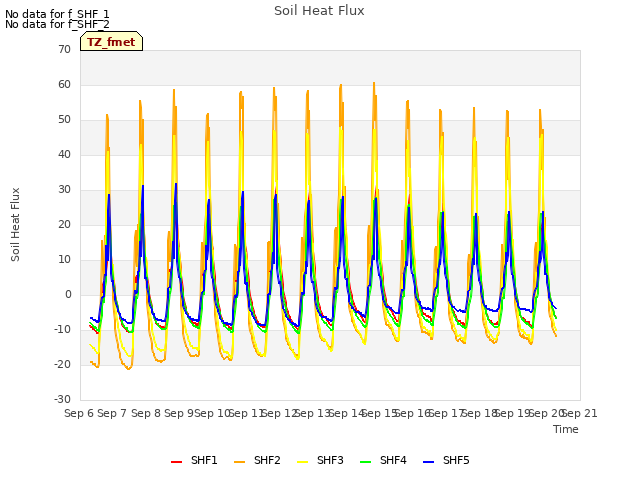Click the 20 y-axis tick label
The height and width of the screenshot is (480, 640).
pyautogui.click(x=64, y=224)
